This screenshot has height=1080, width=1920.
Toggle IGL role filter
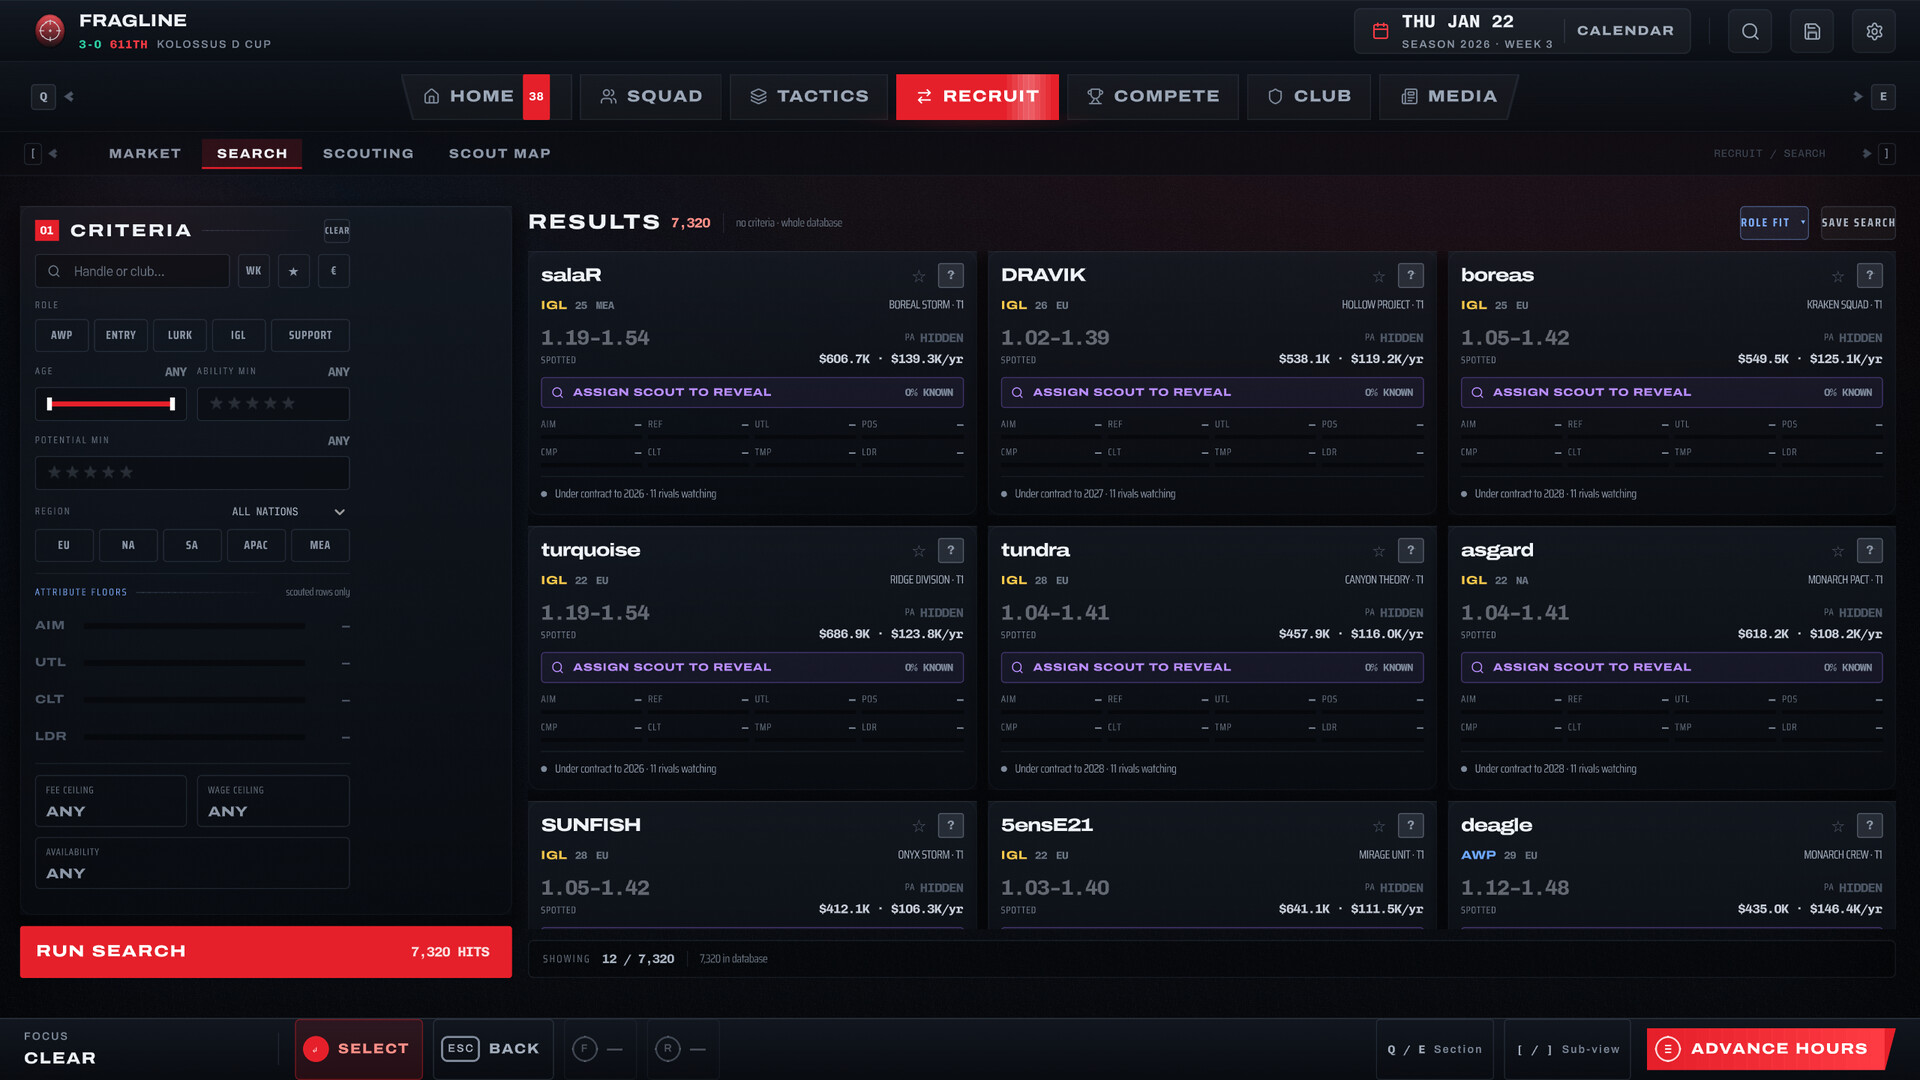tap(238, 335)
